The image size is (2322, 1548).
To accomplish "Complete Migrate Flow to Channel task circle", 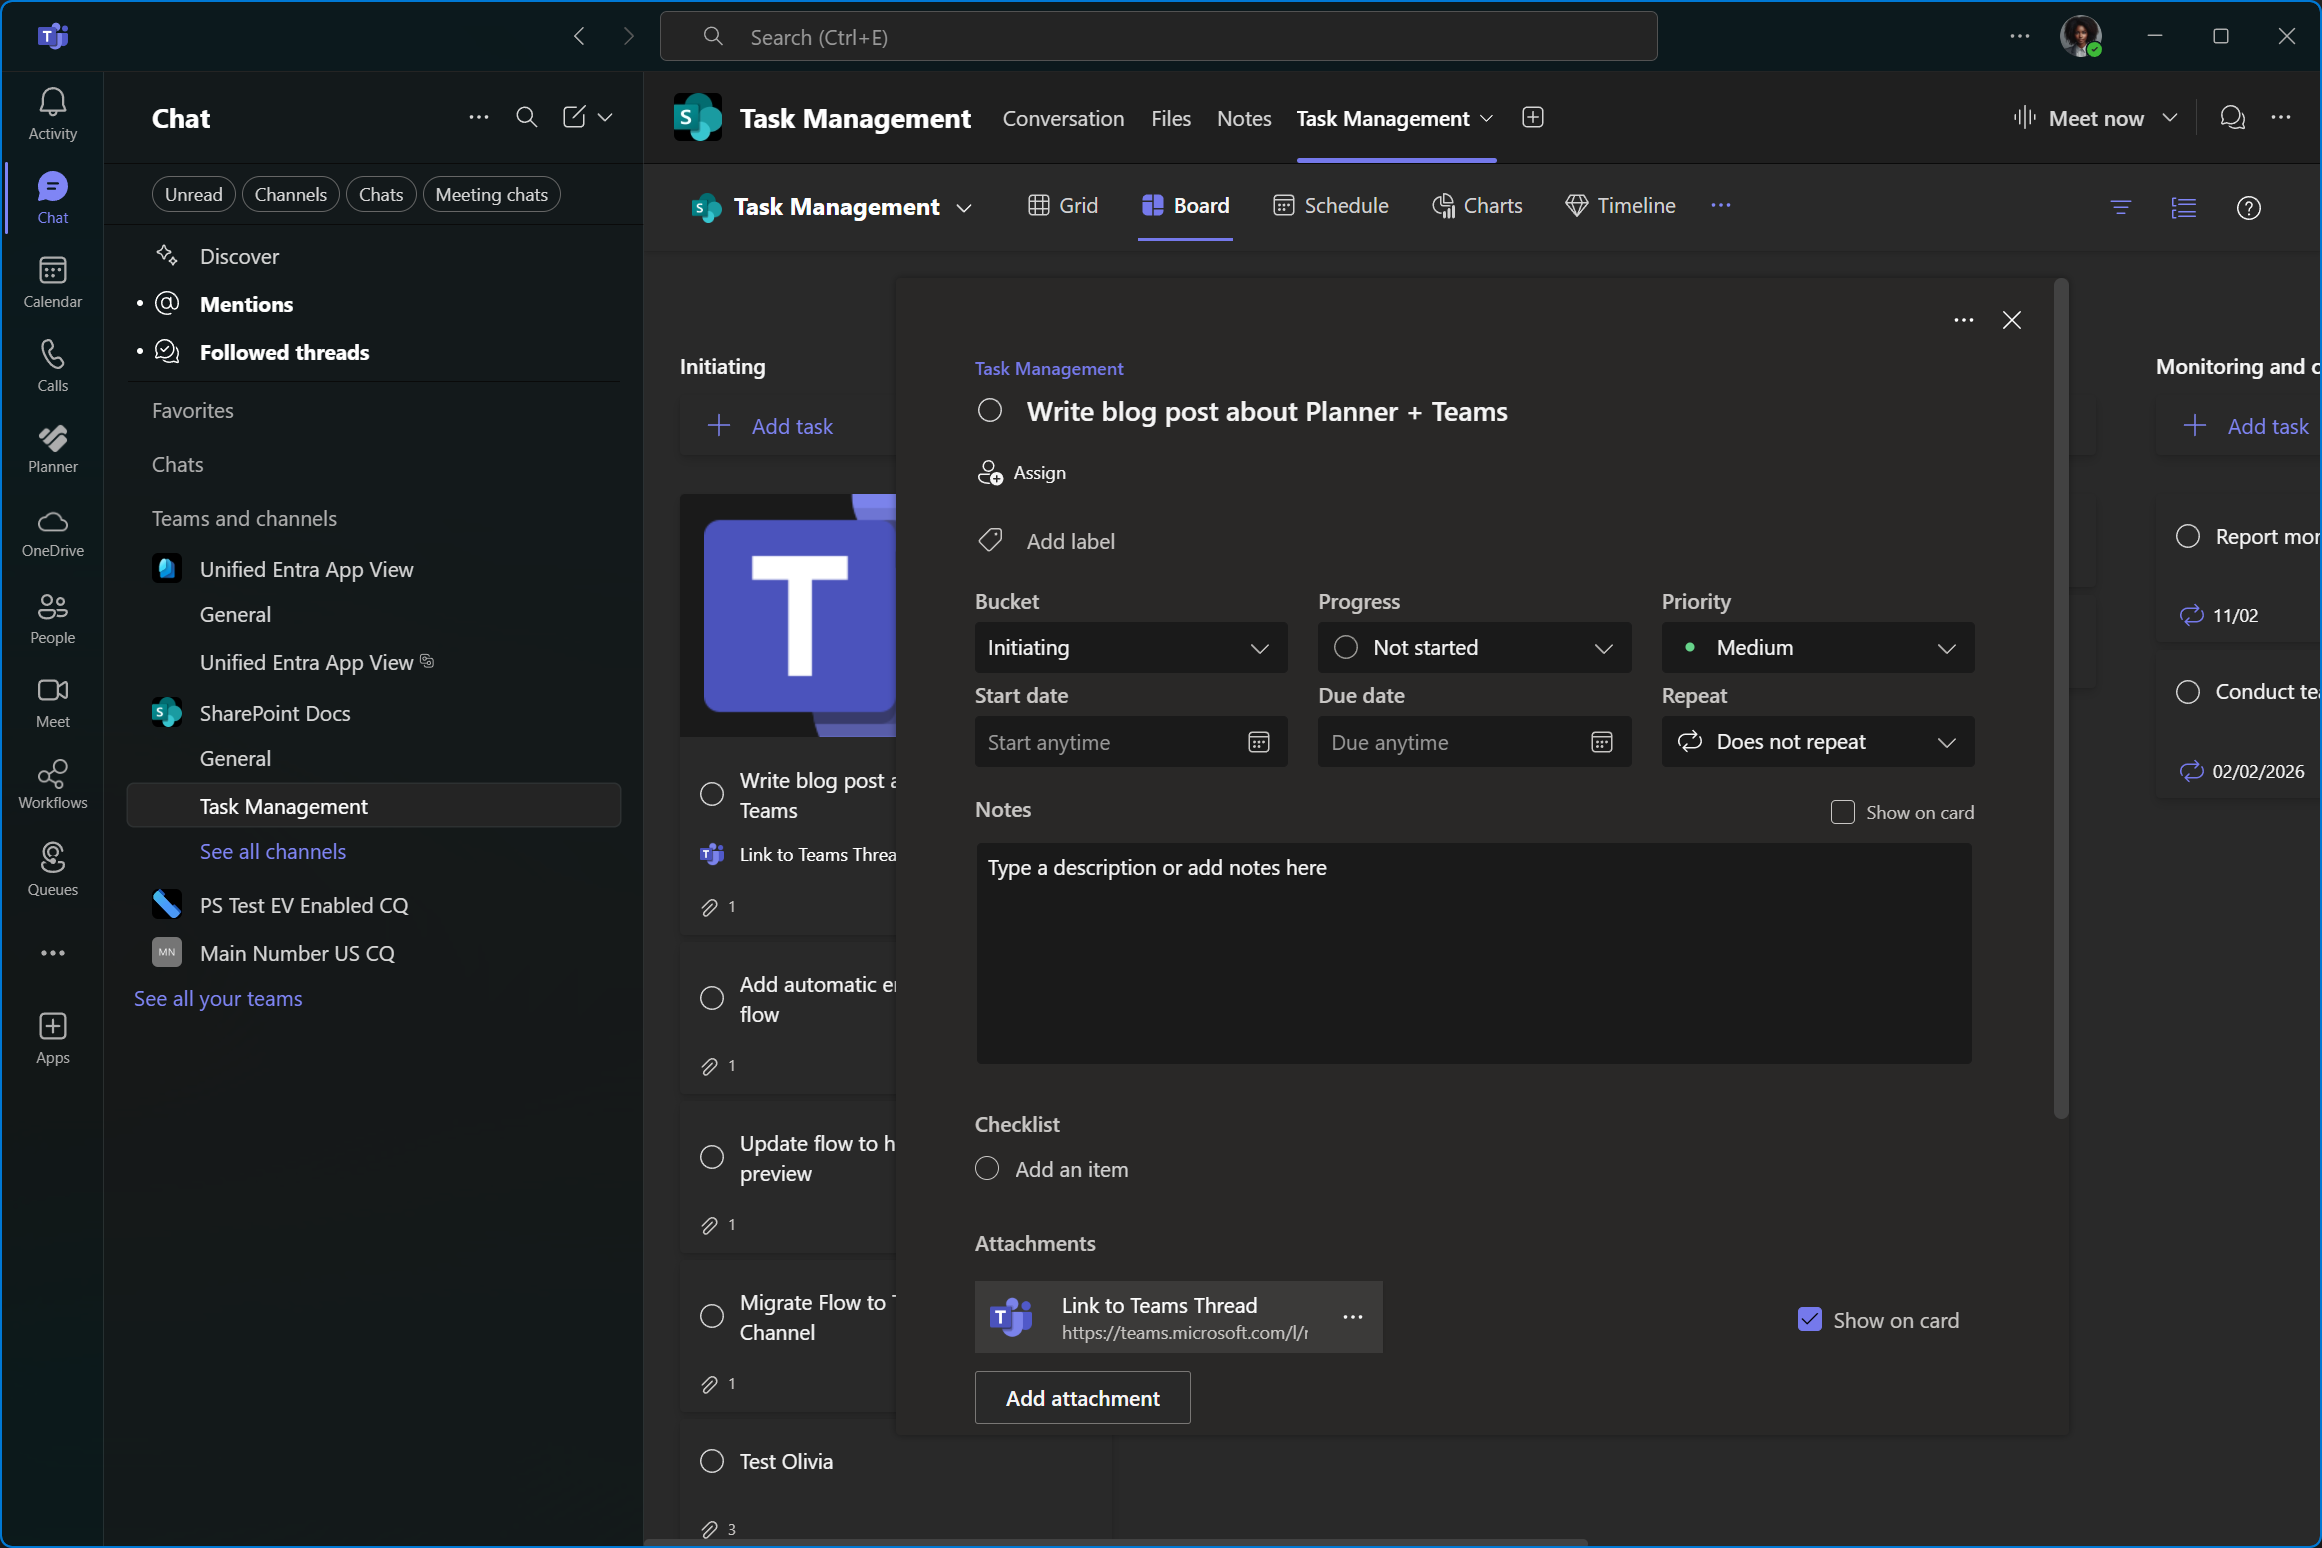I will pos(712,1316).
